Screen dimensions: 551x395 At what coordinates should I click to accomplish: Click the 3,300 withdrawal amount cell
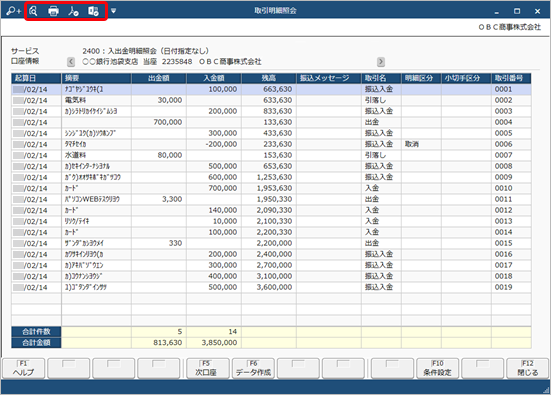click(159, 199)
